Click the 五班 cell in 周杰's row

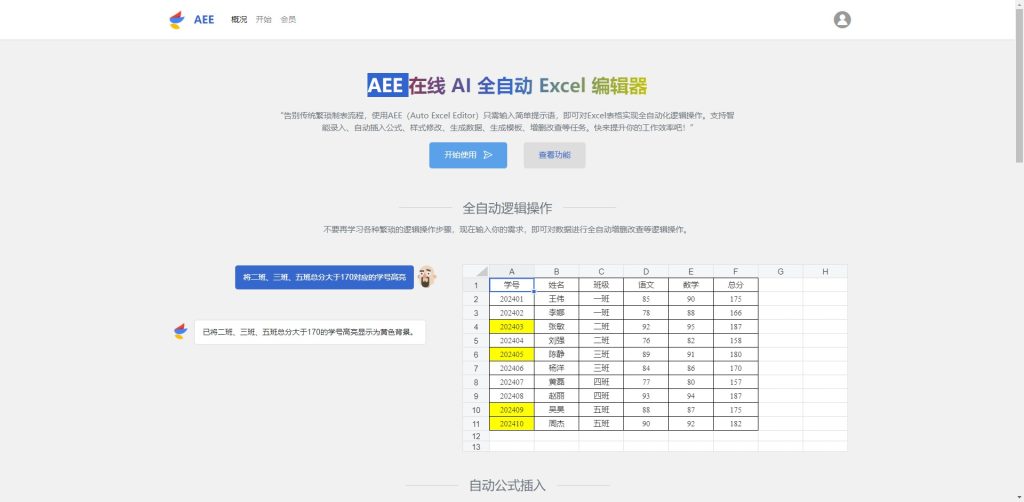click(601, 424)
